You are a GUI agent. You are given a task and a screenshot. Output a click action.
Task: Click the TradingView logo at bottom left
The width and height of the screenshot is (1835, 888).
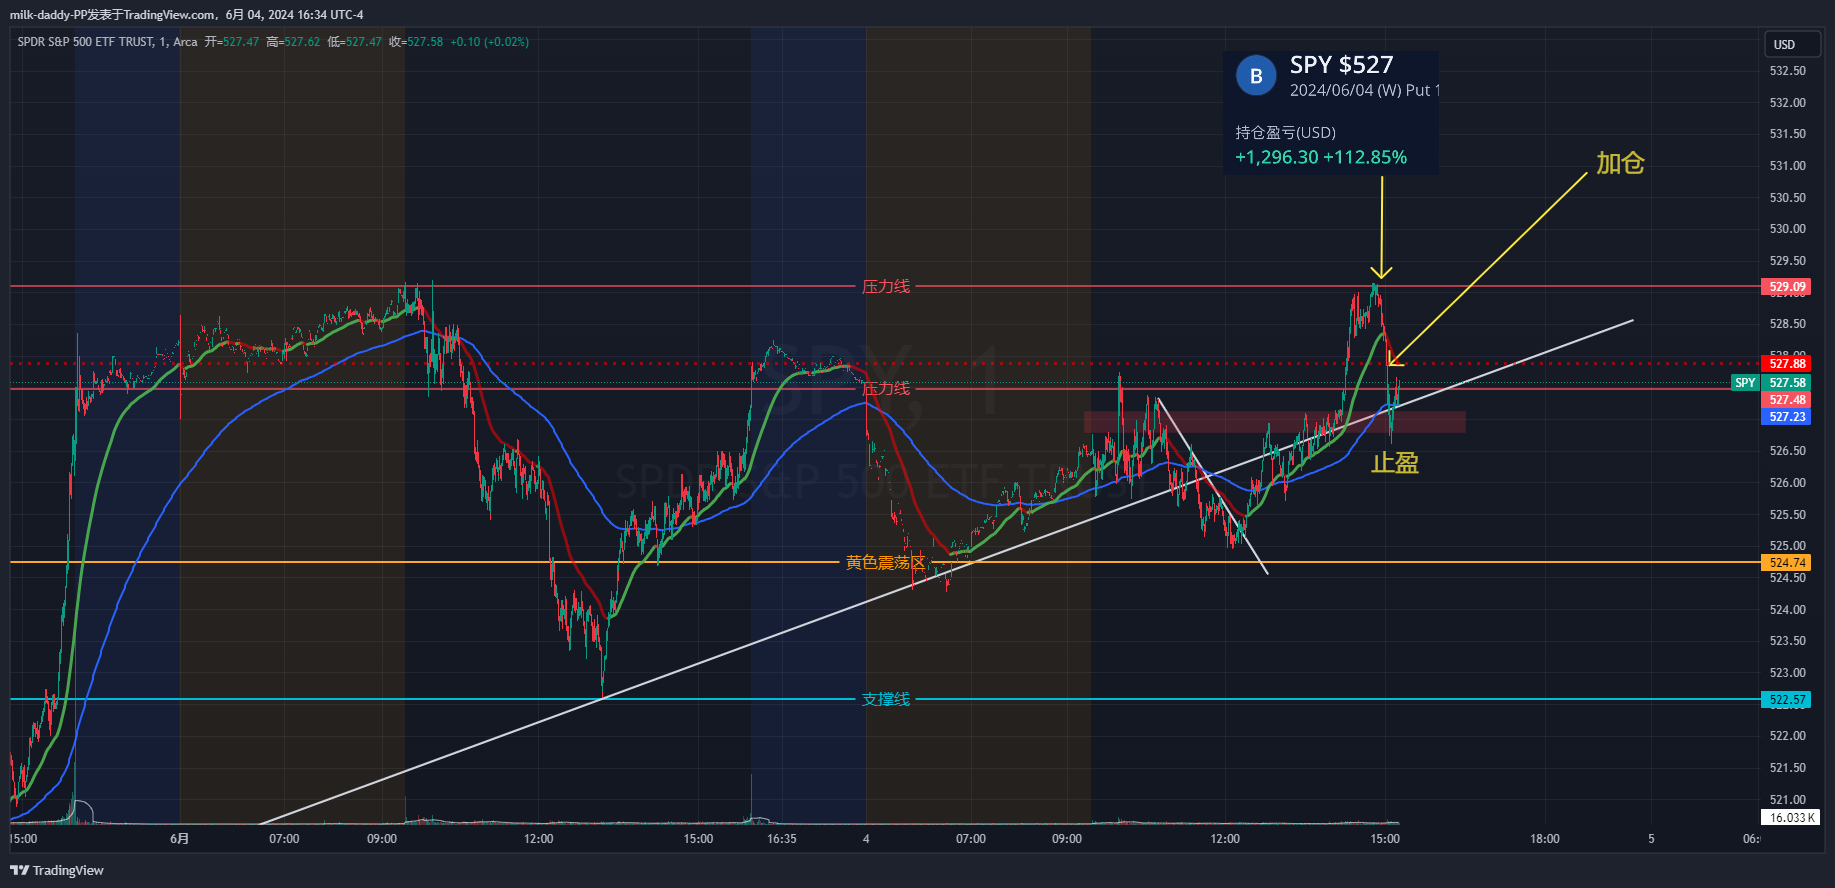tap(57, 870)
